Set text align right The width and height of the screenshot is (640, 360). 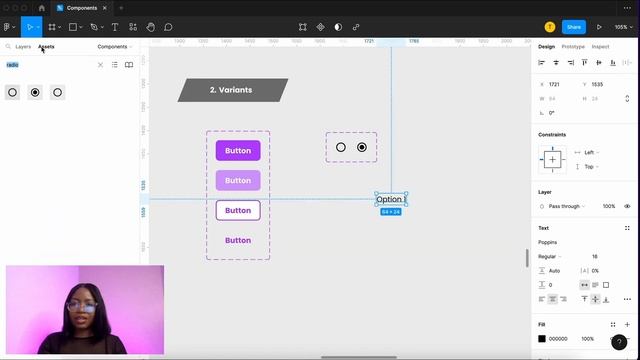(563, 299)
